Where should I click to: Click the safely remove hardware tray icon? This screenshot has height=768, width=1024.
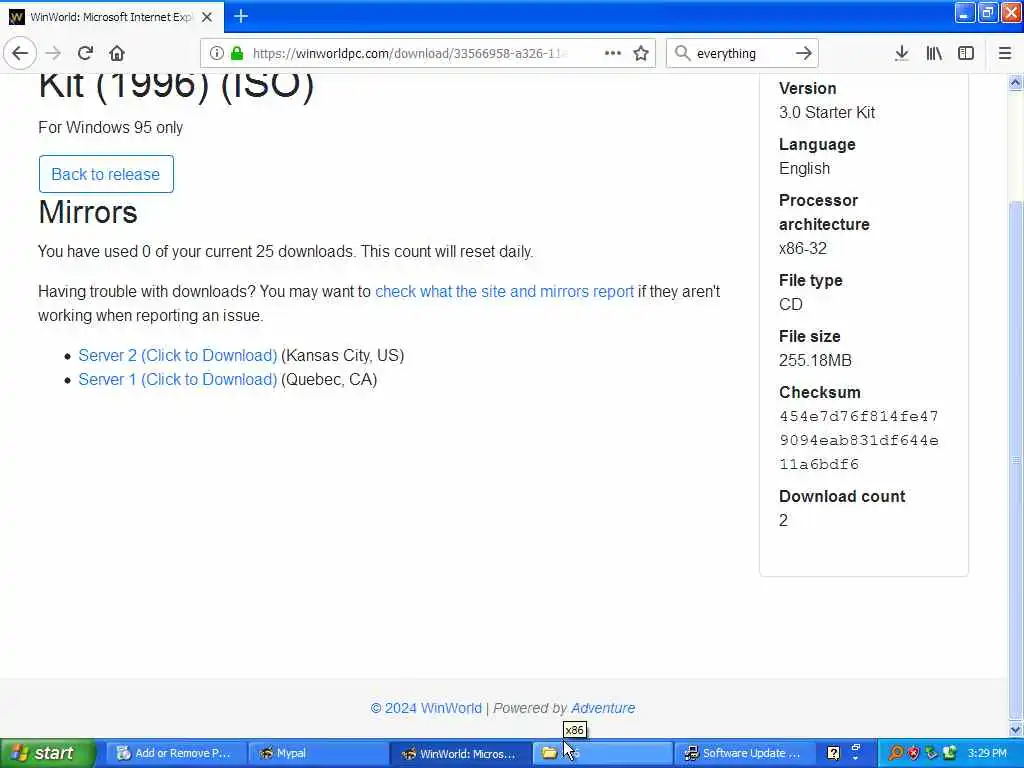[x=932, y=753]
